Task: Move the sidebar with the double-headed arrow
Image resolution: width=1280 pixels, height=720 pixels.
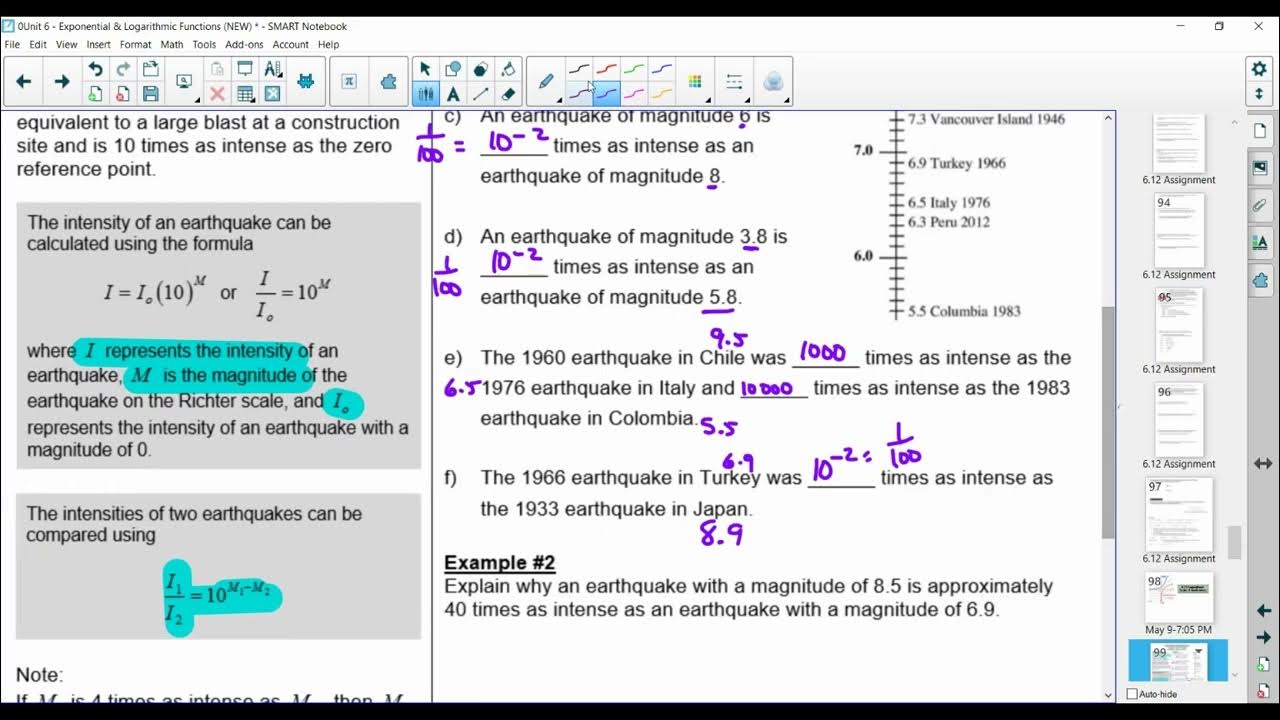Action: (1262, 464)
